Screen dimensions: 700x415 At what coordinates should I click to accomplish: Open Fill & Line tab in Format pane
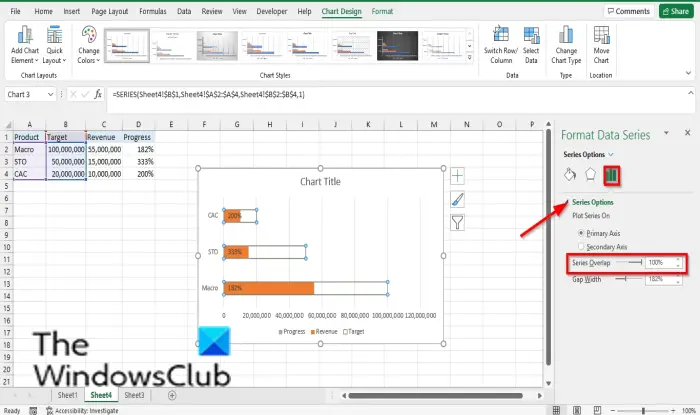tap(570, 174)
